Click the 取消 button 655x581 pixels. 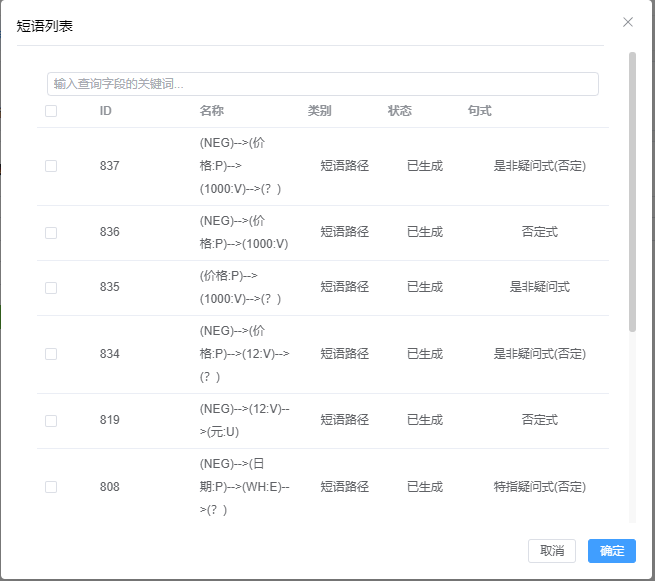click(551, 551)
